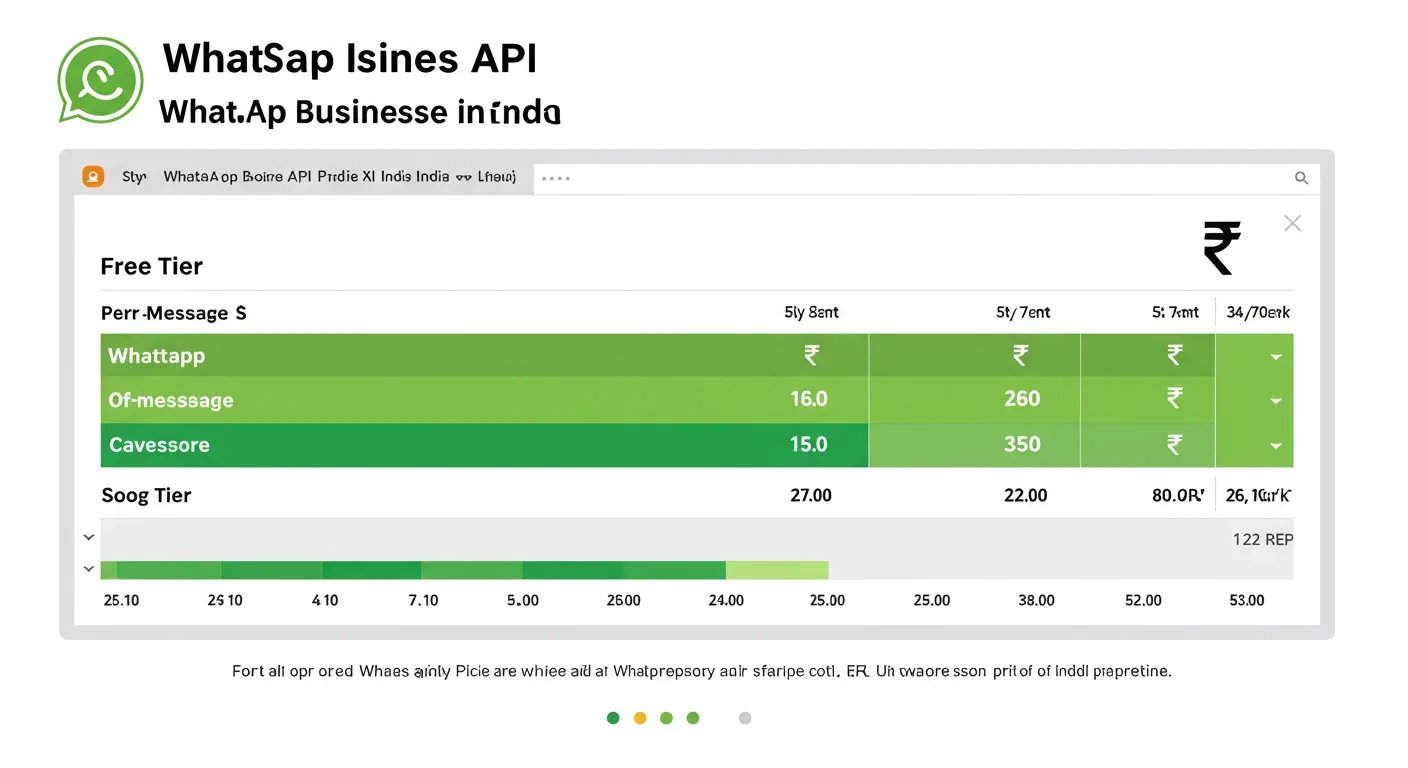
Task: Go to the gray carousel dot
Action: click(x=744, y=718)
